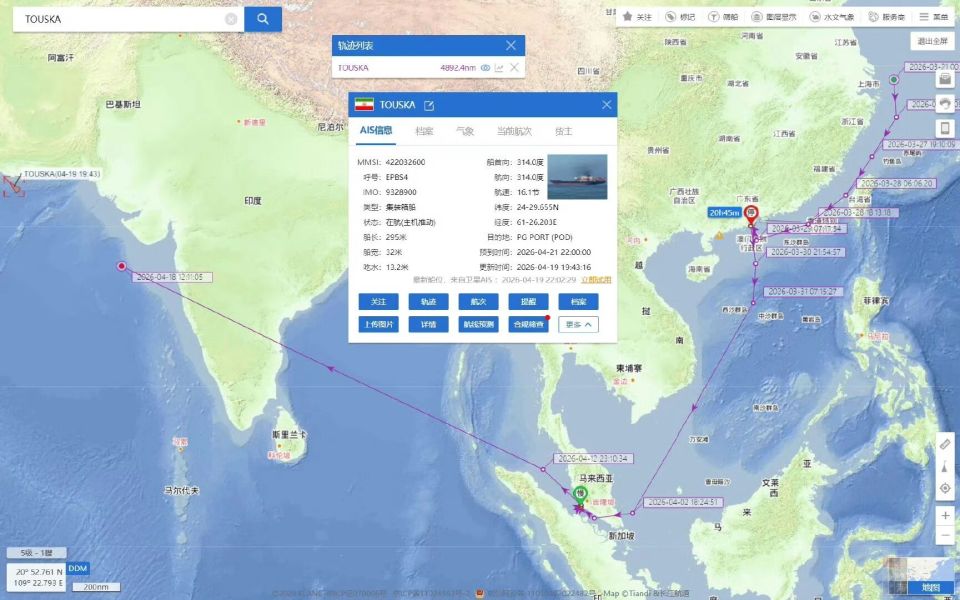Viewport: 960px width, 600px height.
Task: Click the 立即试用 link
Action: coord(596,280)
